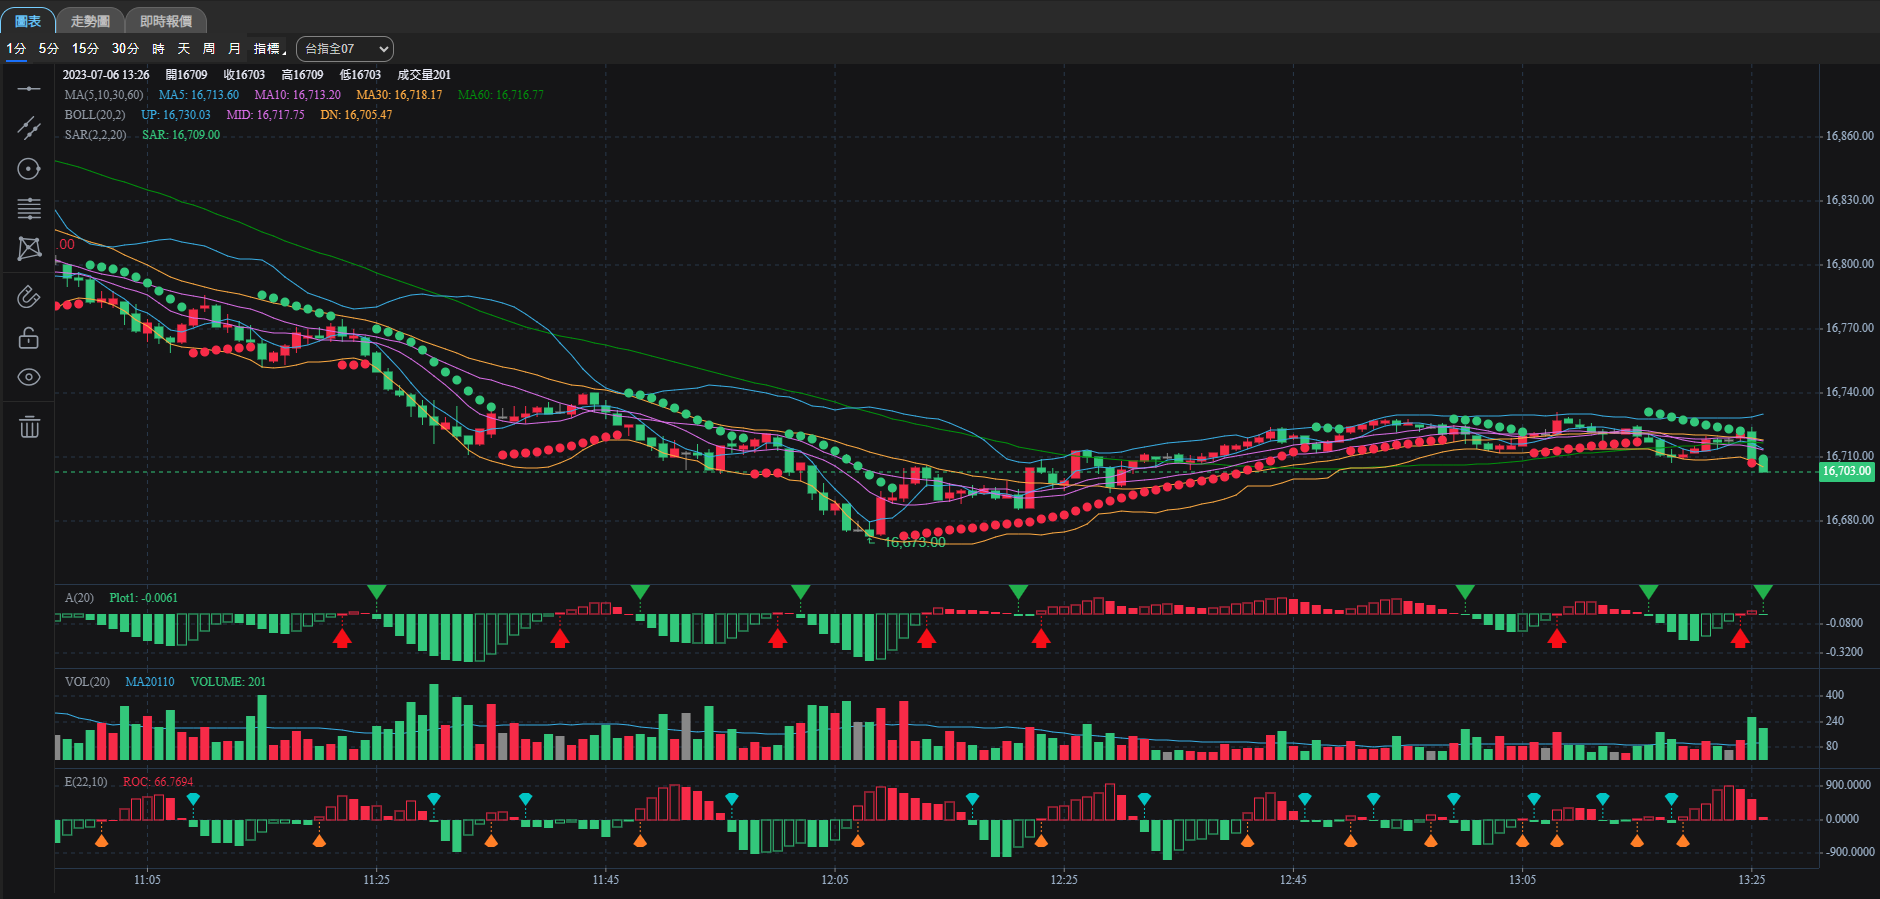Select the 30分 timeframe
The image size is (1880, 899).
click(x=125, y=49)
